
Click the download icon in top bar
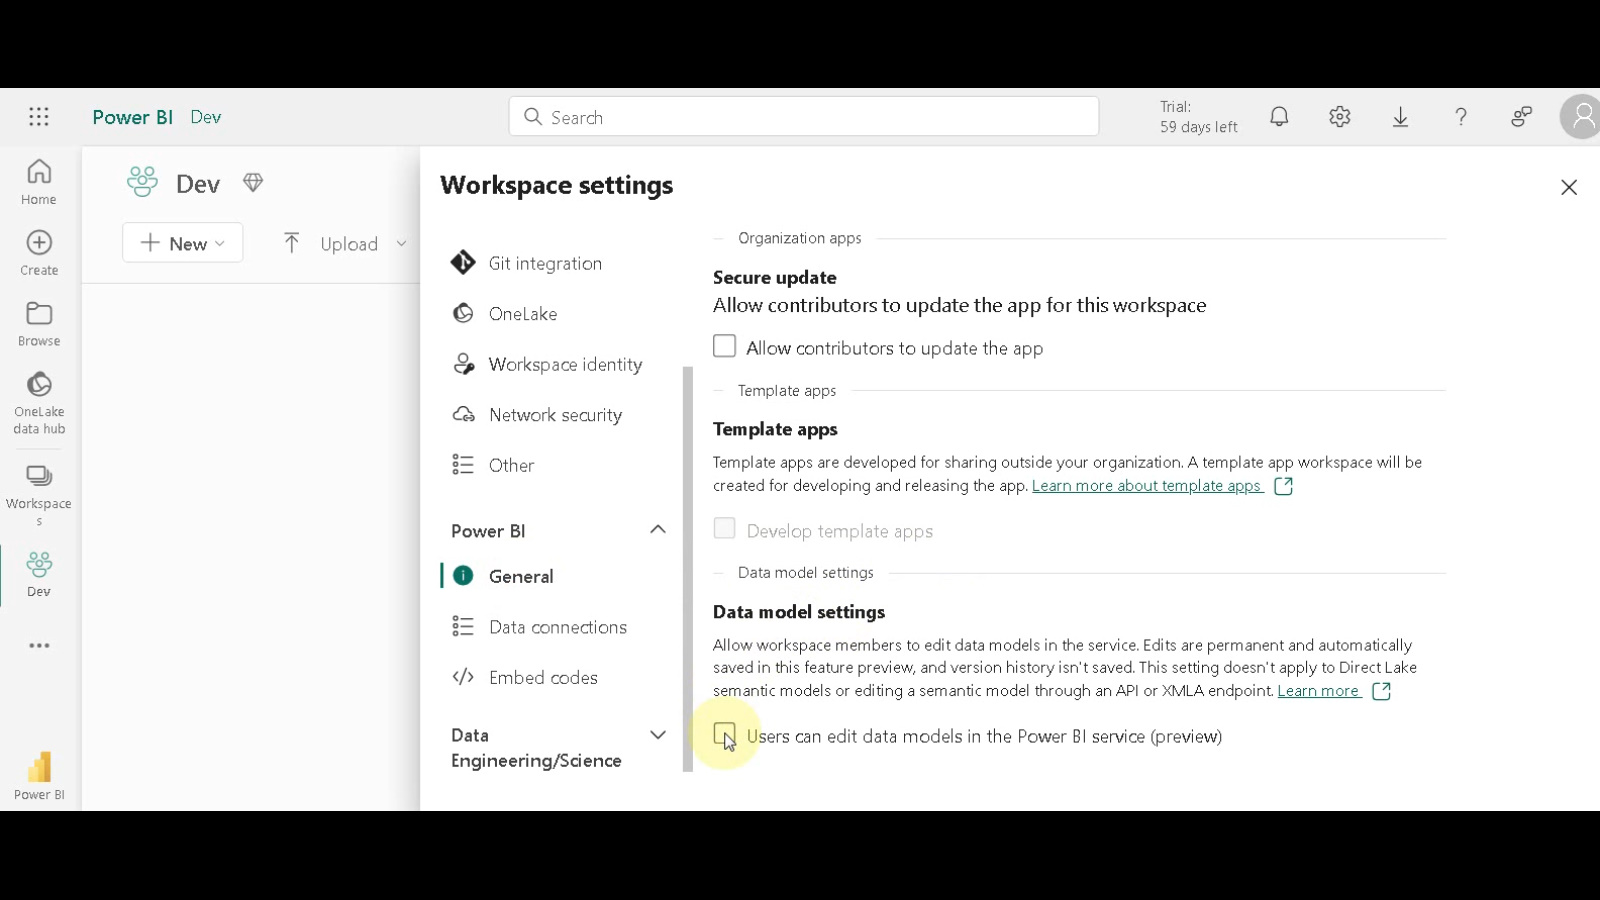click(1400, 116)
